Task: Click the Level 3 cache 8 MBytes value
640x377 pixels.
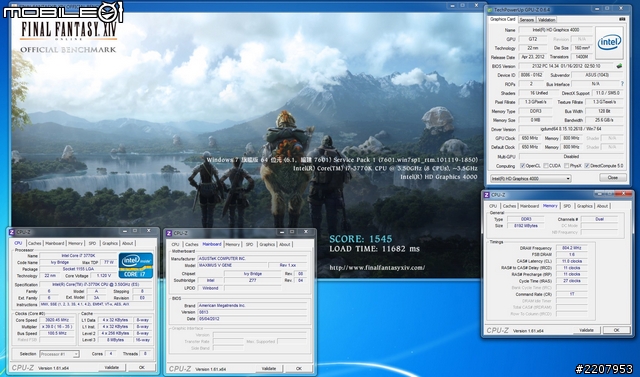Action: (x=116, y=339)
